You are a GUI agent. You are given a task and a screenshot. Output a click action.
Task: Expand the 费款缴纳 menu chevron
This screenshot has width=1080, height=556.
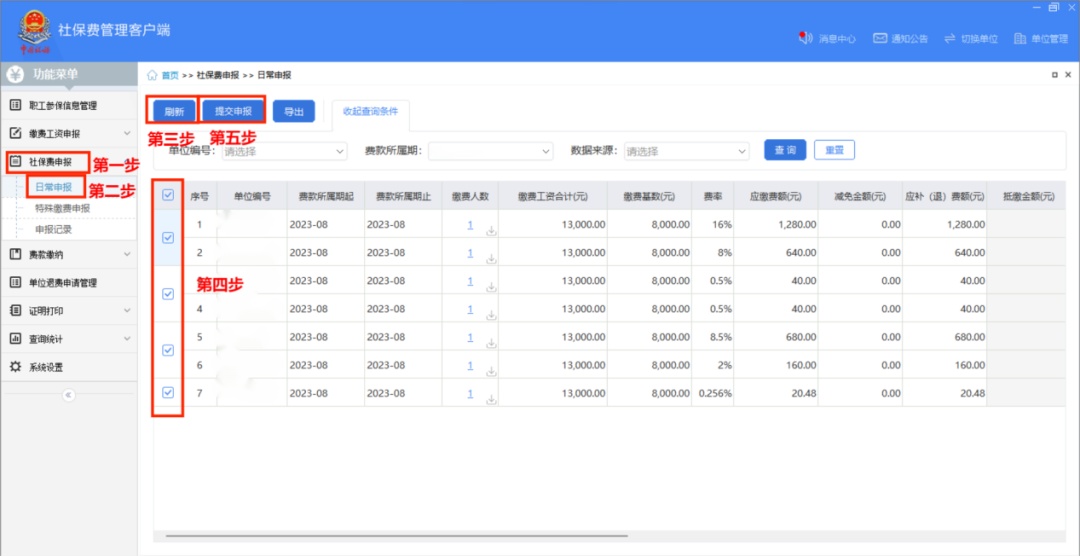point(127,255)
